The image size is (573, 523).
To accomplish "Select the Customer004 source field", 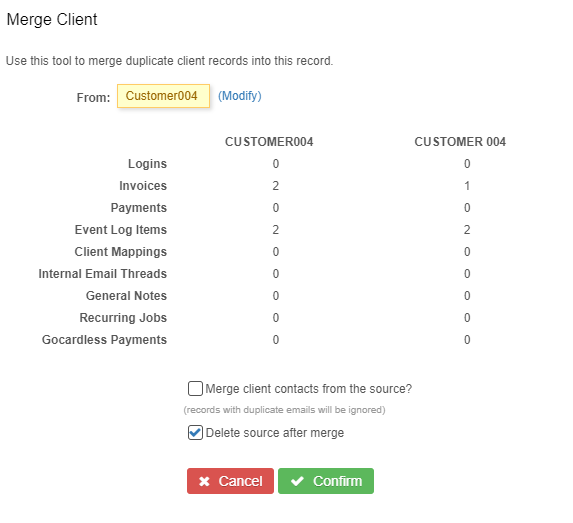I will point(163,96).
